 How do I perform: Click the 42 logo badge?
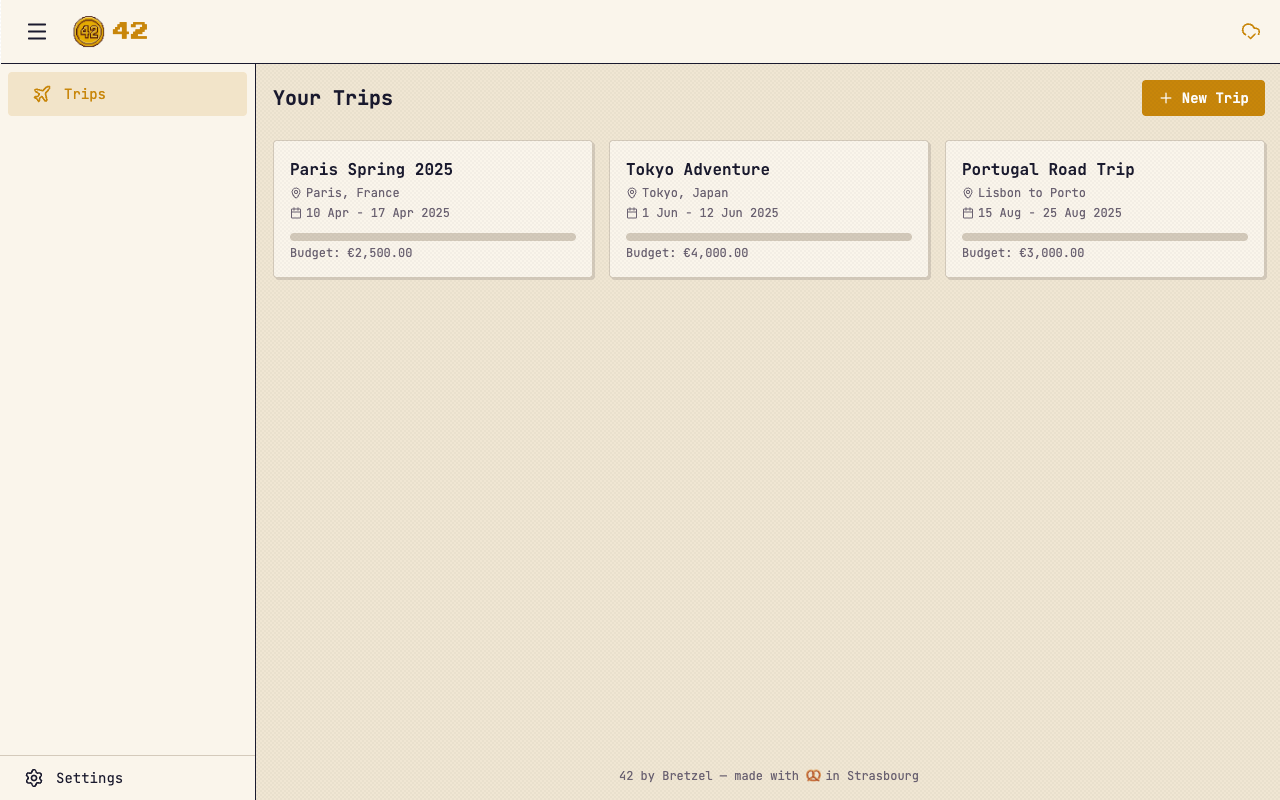click(x=88, y=31)
